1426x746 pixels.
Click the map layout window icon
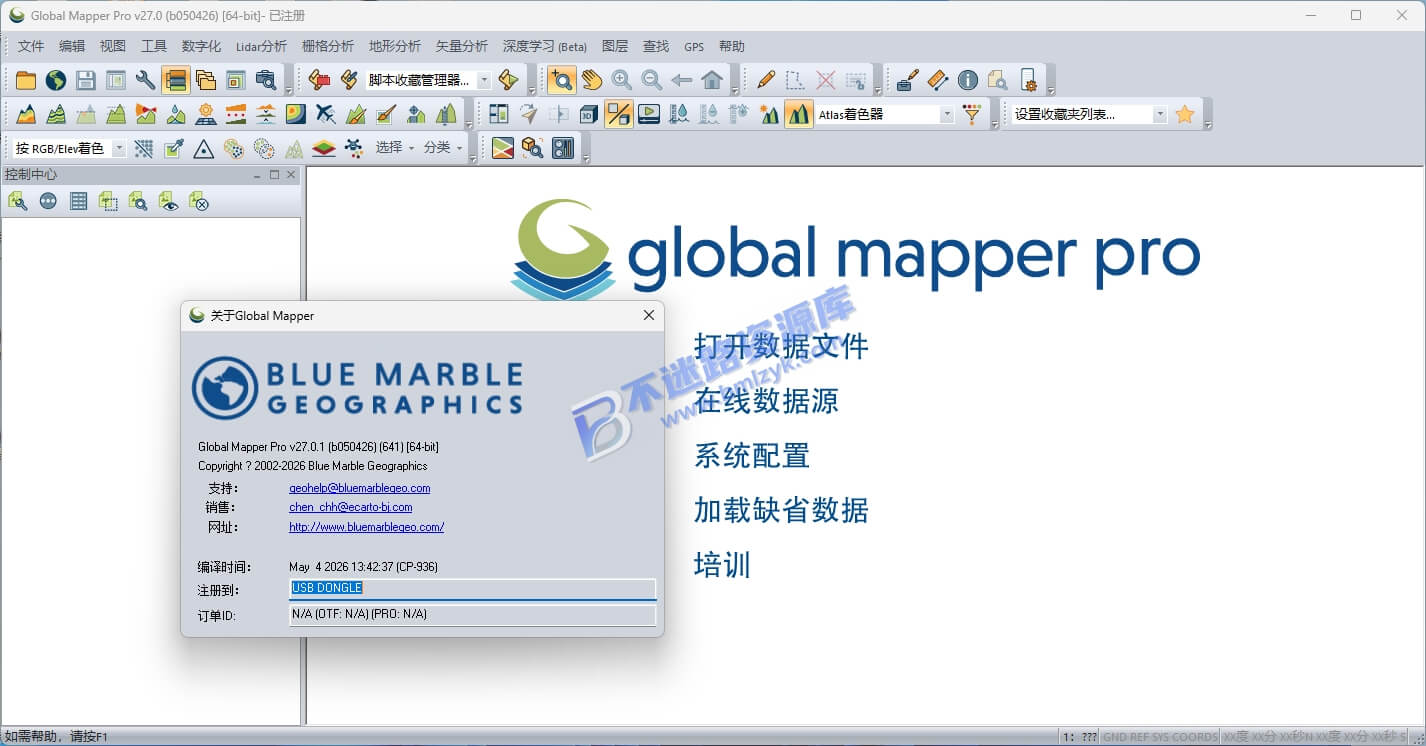[116, 80]
